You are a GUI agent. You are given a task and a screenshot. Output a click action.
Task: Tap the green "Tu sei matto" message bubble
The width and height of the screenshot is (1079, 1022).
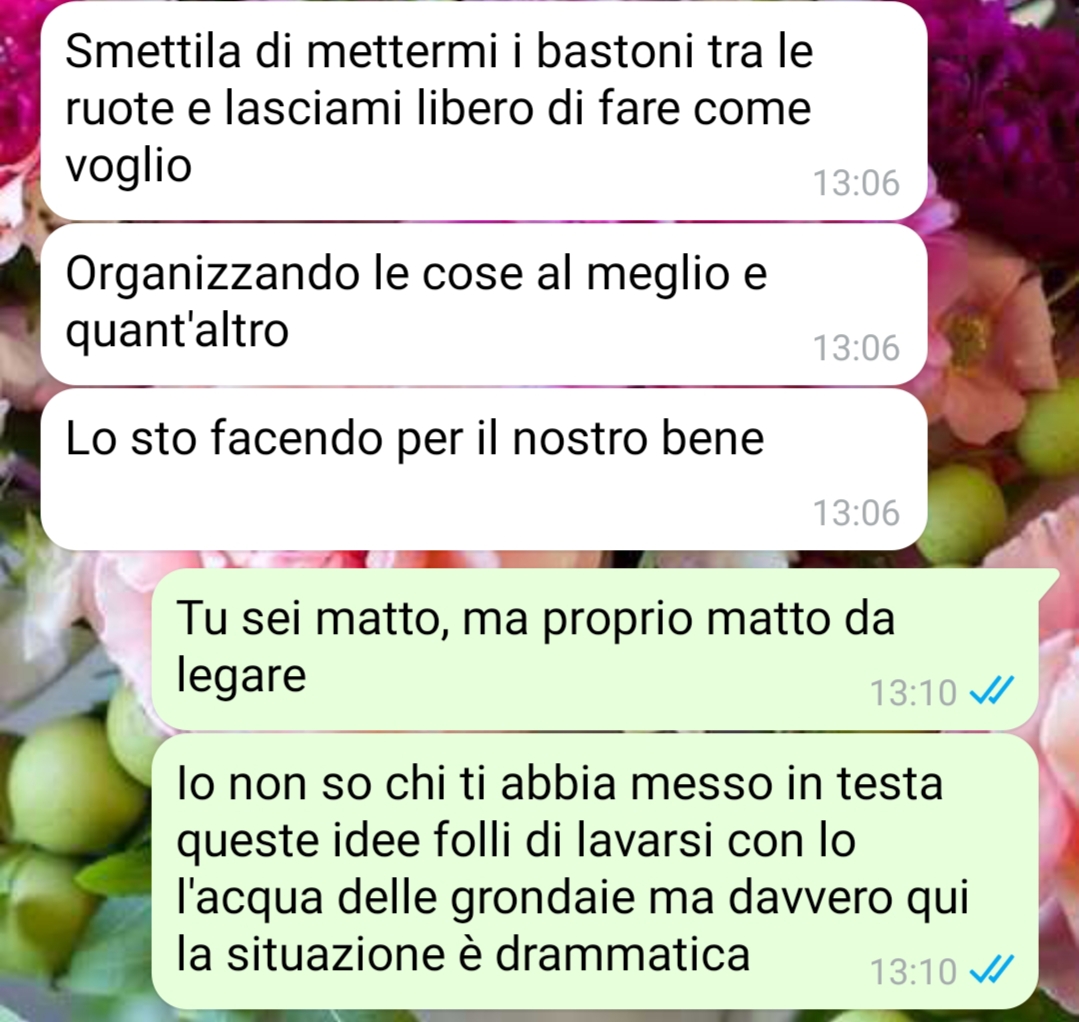click(595, 649)
